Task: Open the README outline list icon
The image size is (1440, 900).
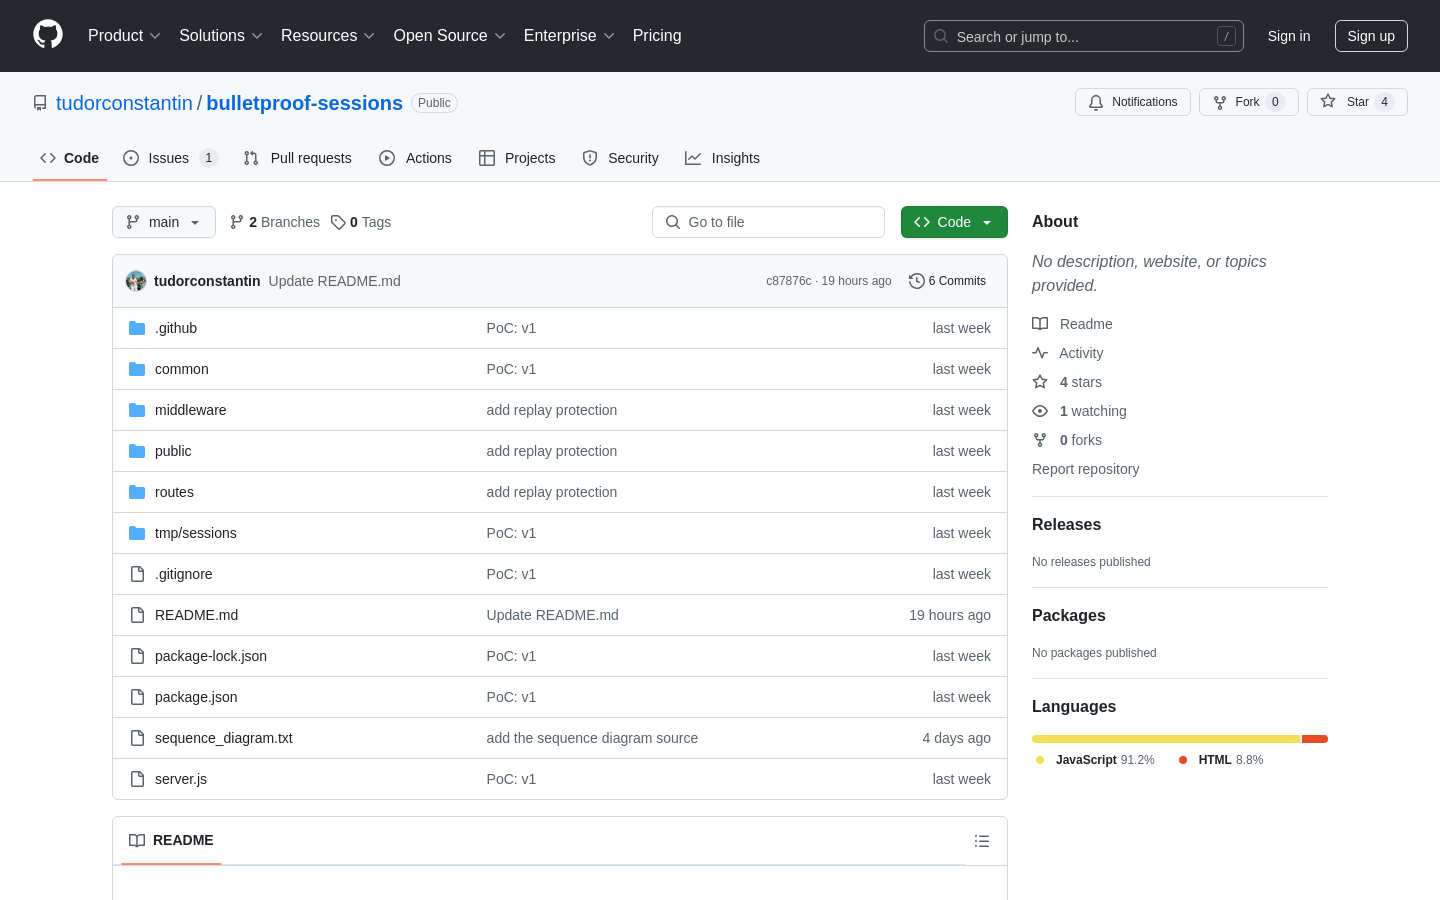Action: coord(982,841)
